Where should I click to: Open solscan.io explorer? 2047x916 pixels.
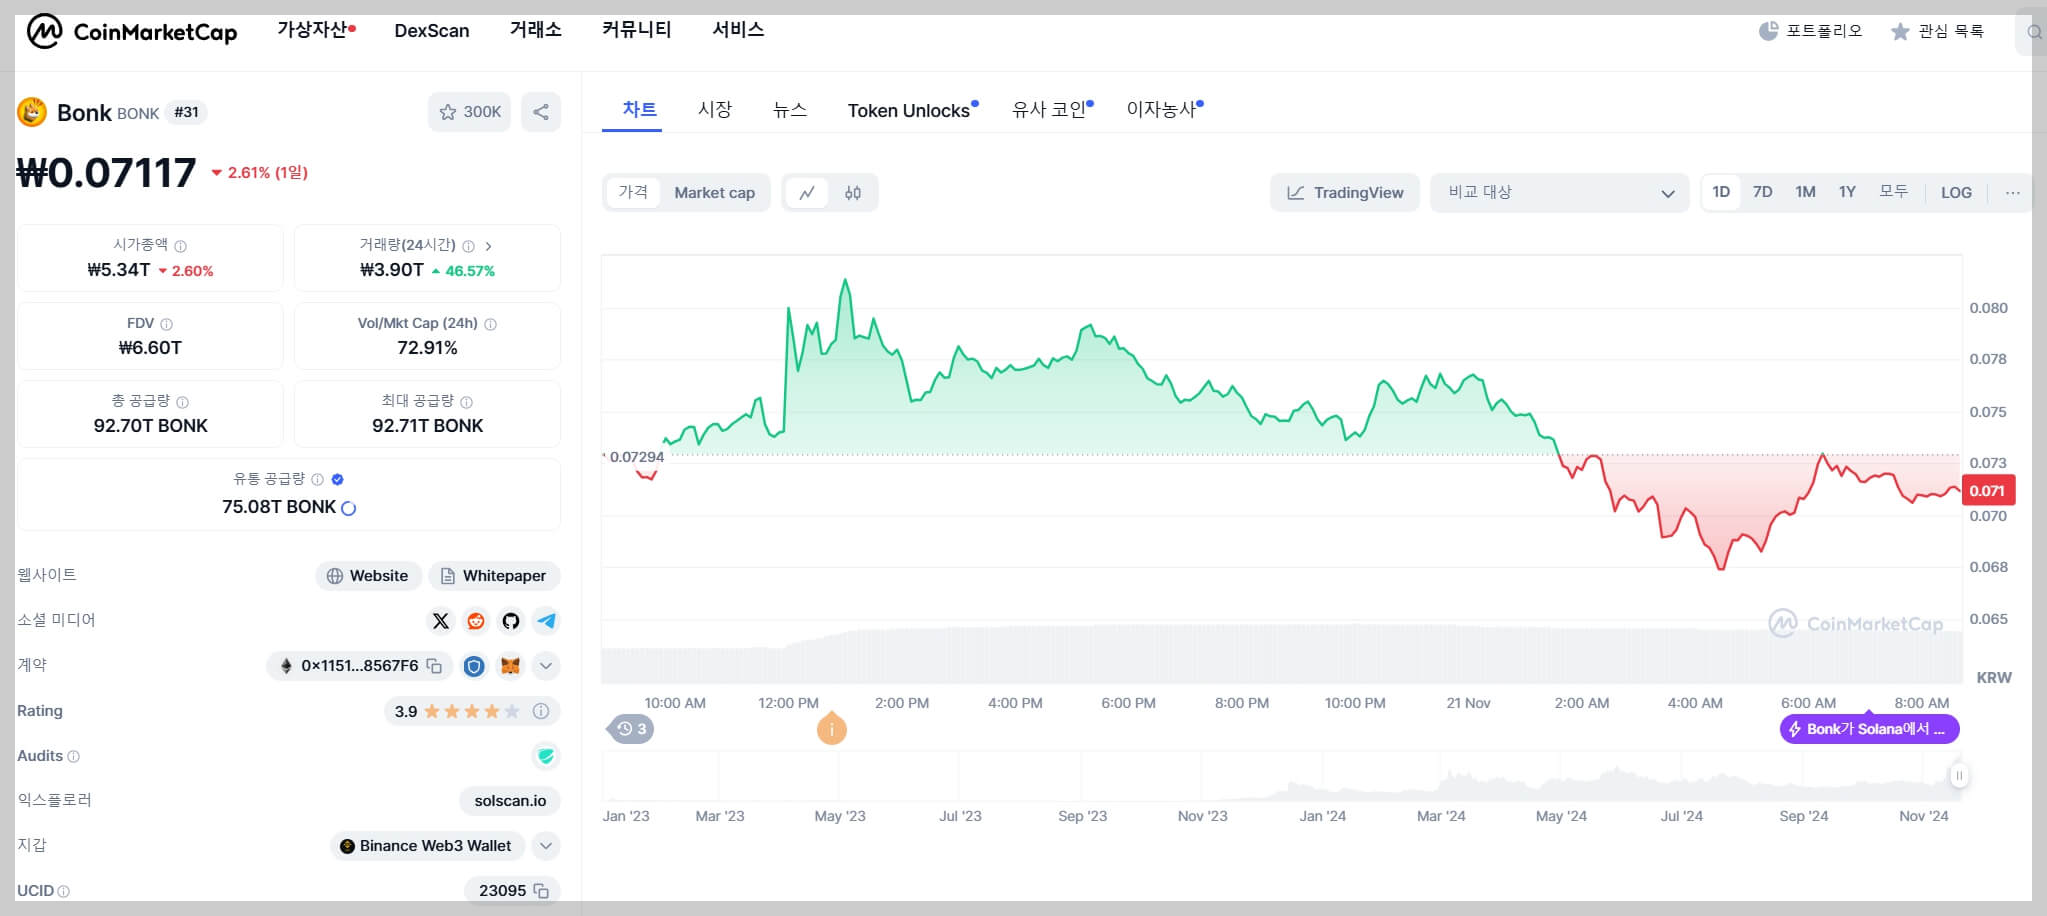coord(510,801)
